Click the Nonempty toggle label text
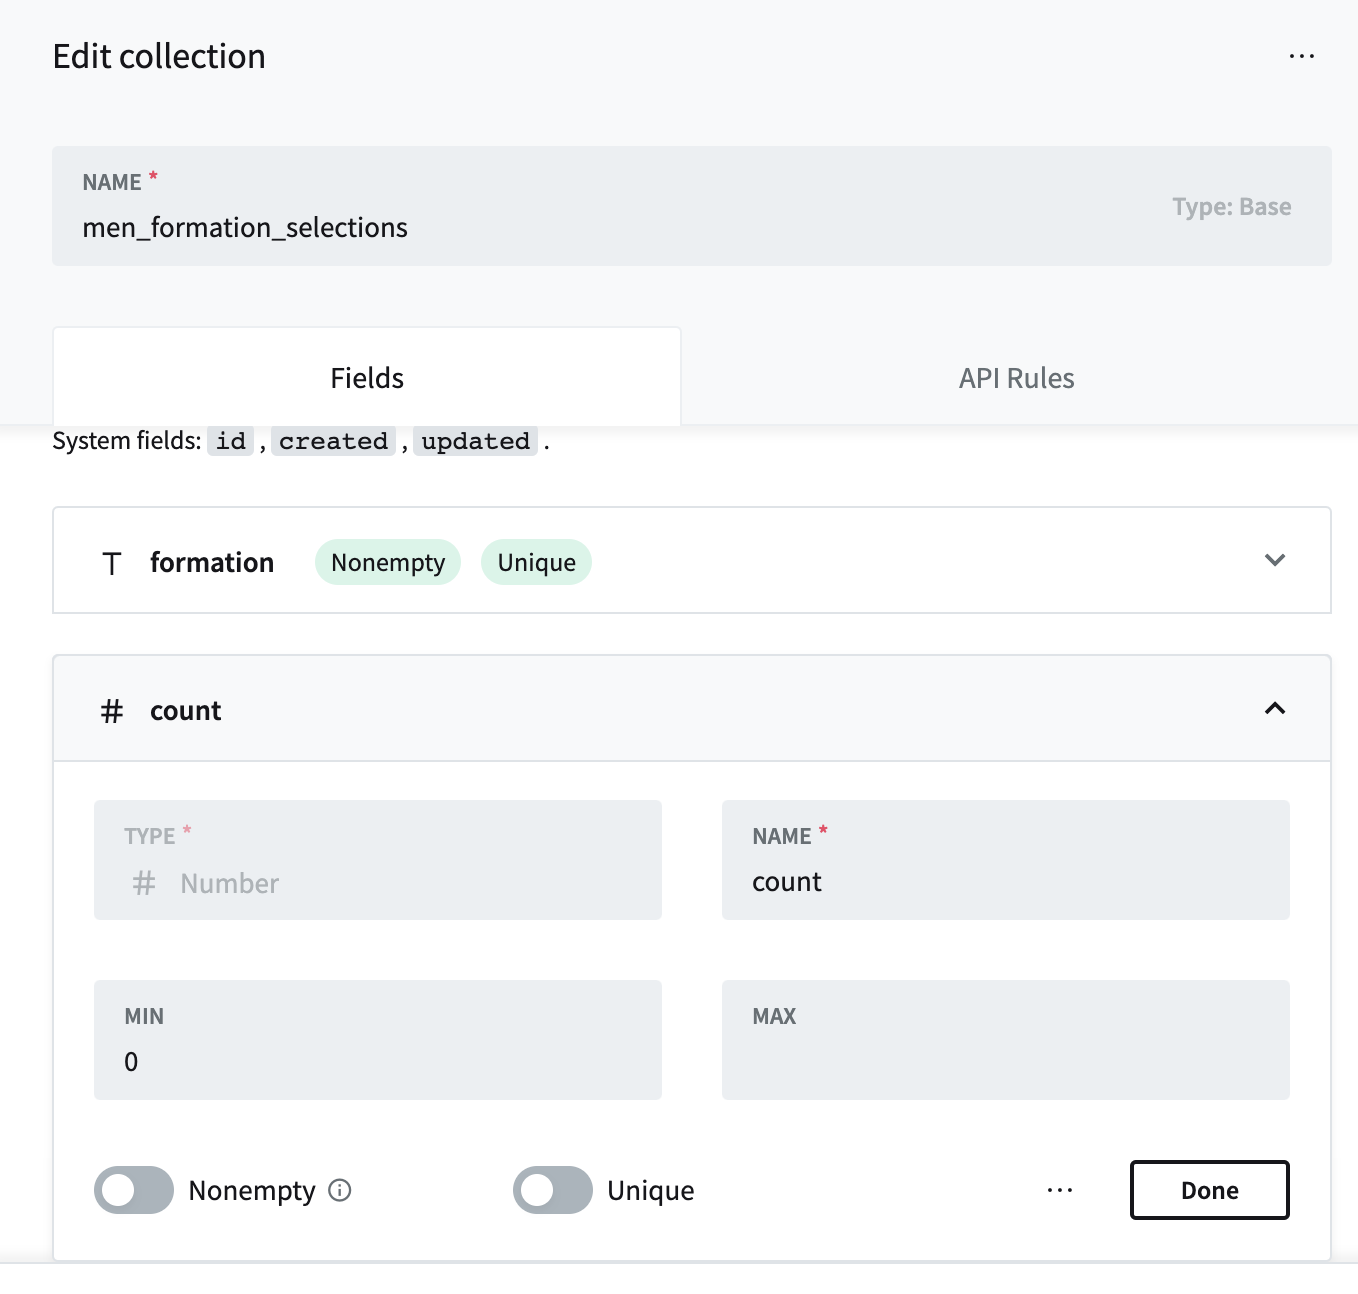1358x1294 pixels. 252,1190
